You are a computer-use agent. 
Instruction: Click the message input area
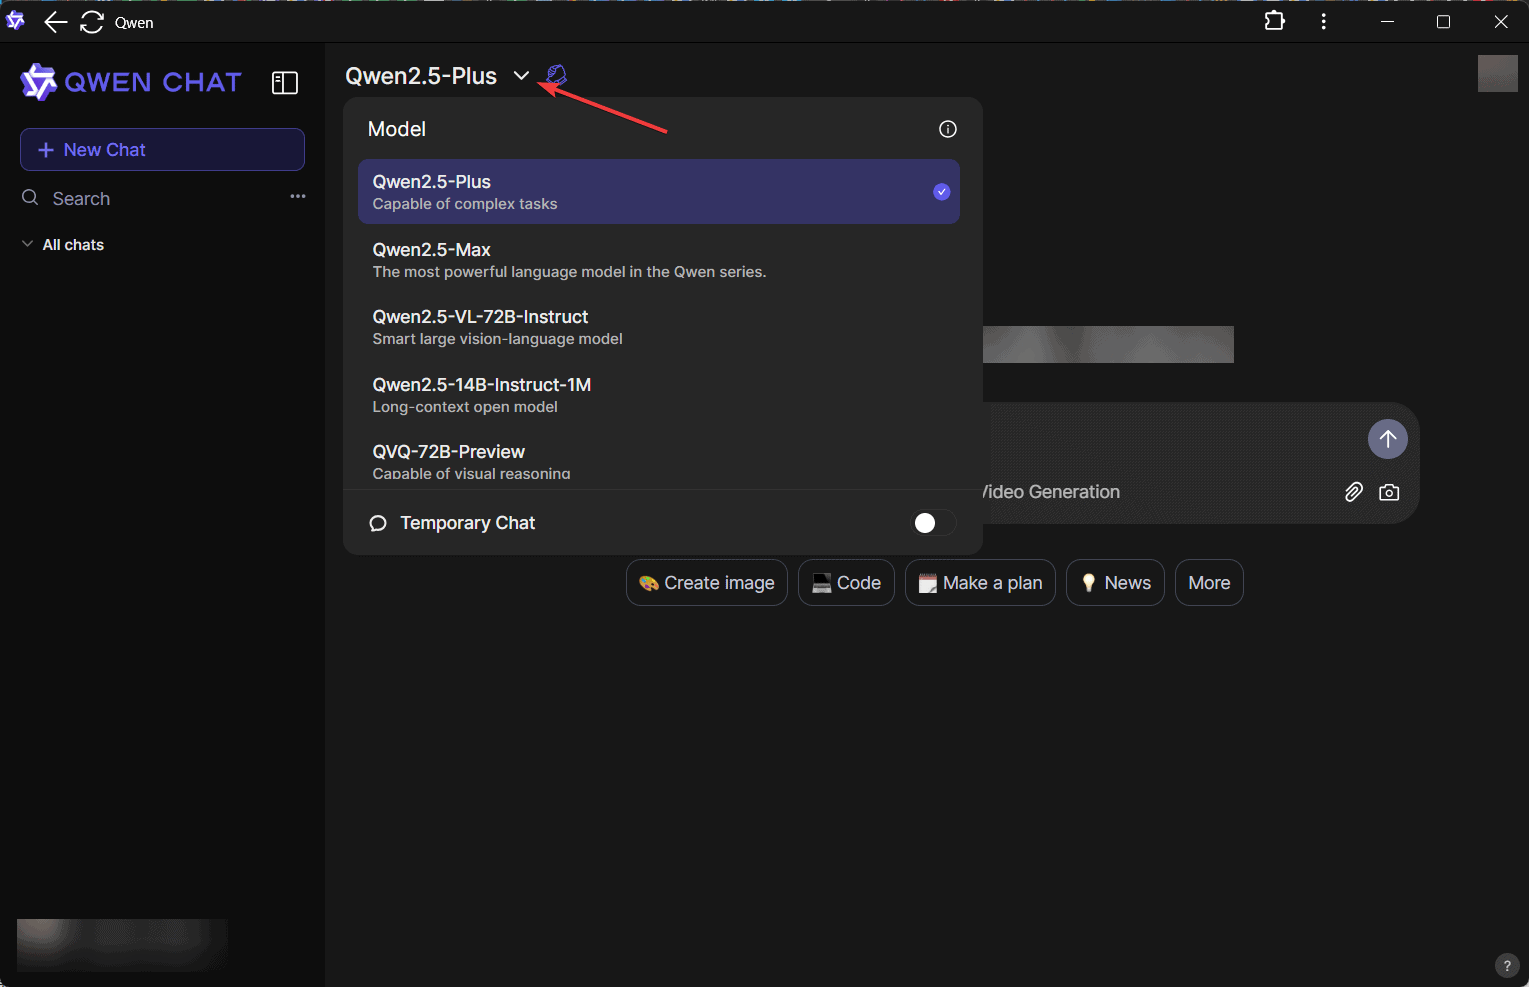(1170, 438)
